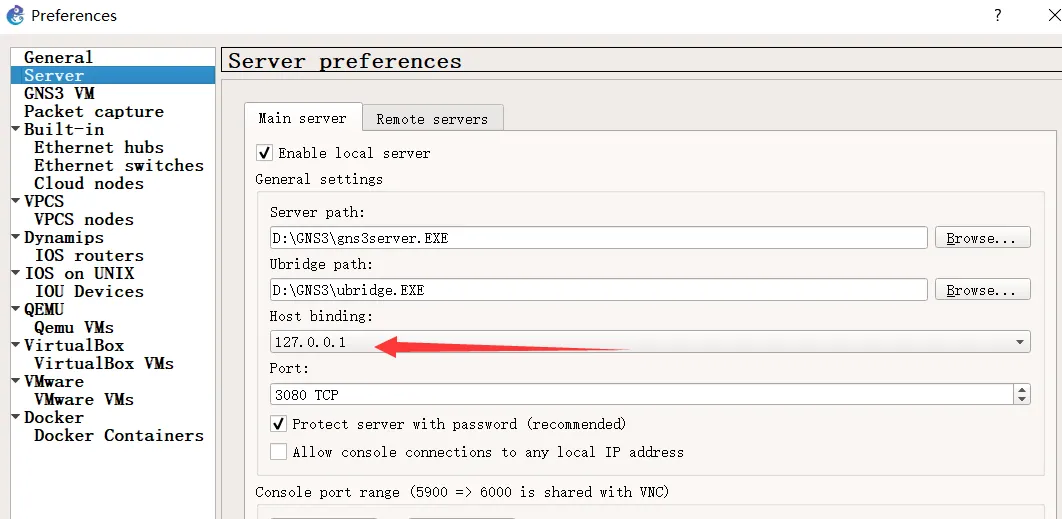The height and width of the screenshot is (519, 1062).
Task: Increase the Port value with up arrow
Action: 1022,389
